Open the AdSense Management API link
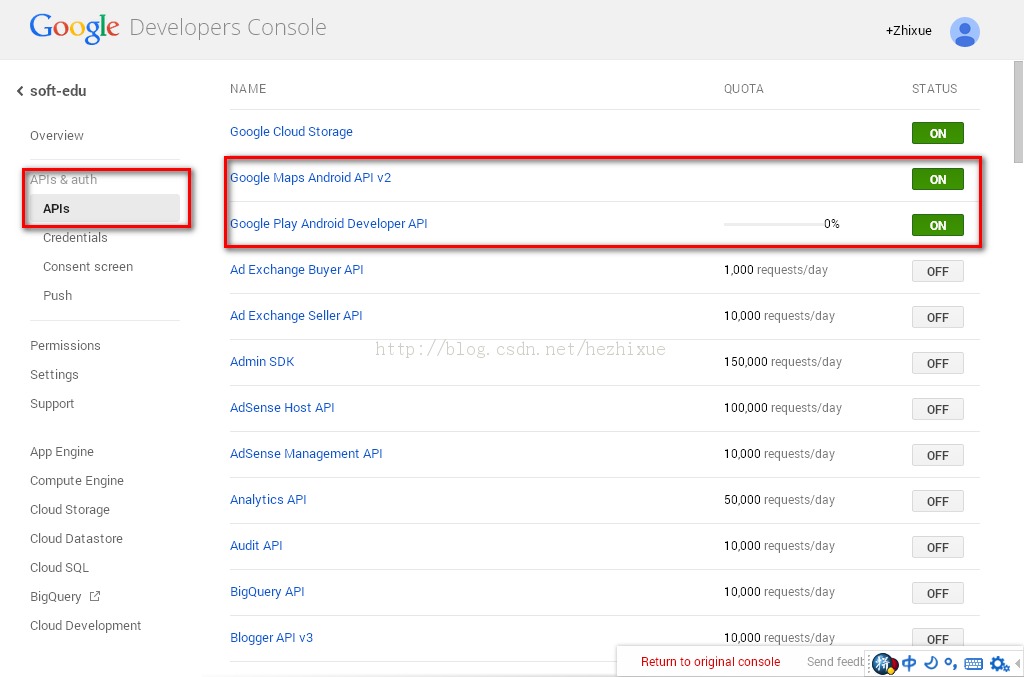The width and height of the screenshot is (1024, 677). pos(306,454)
